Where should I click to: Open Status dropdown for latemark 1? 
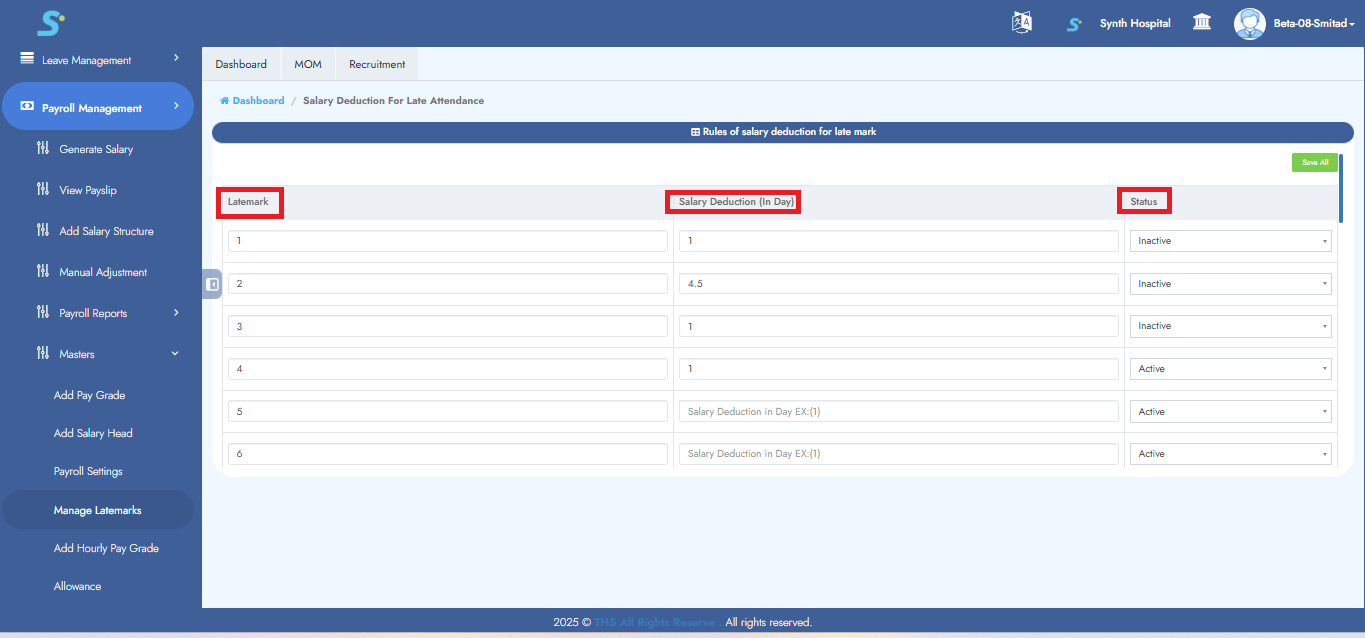[1230, 241]
